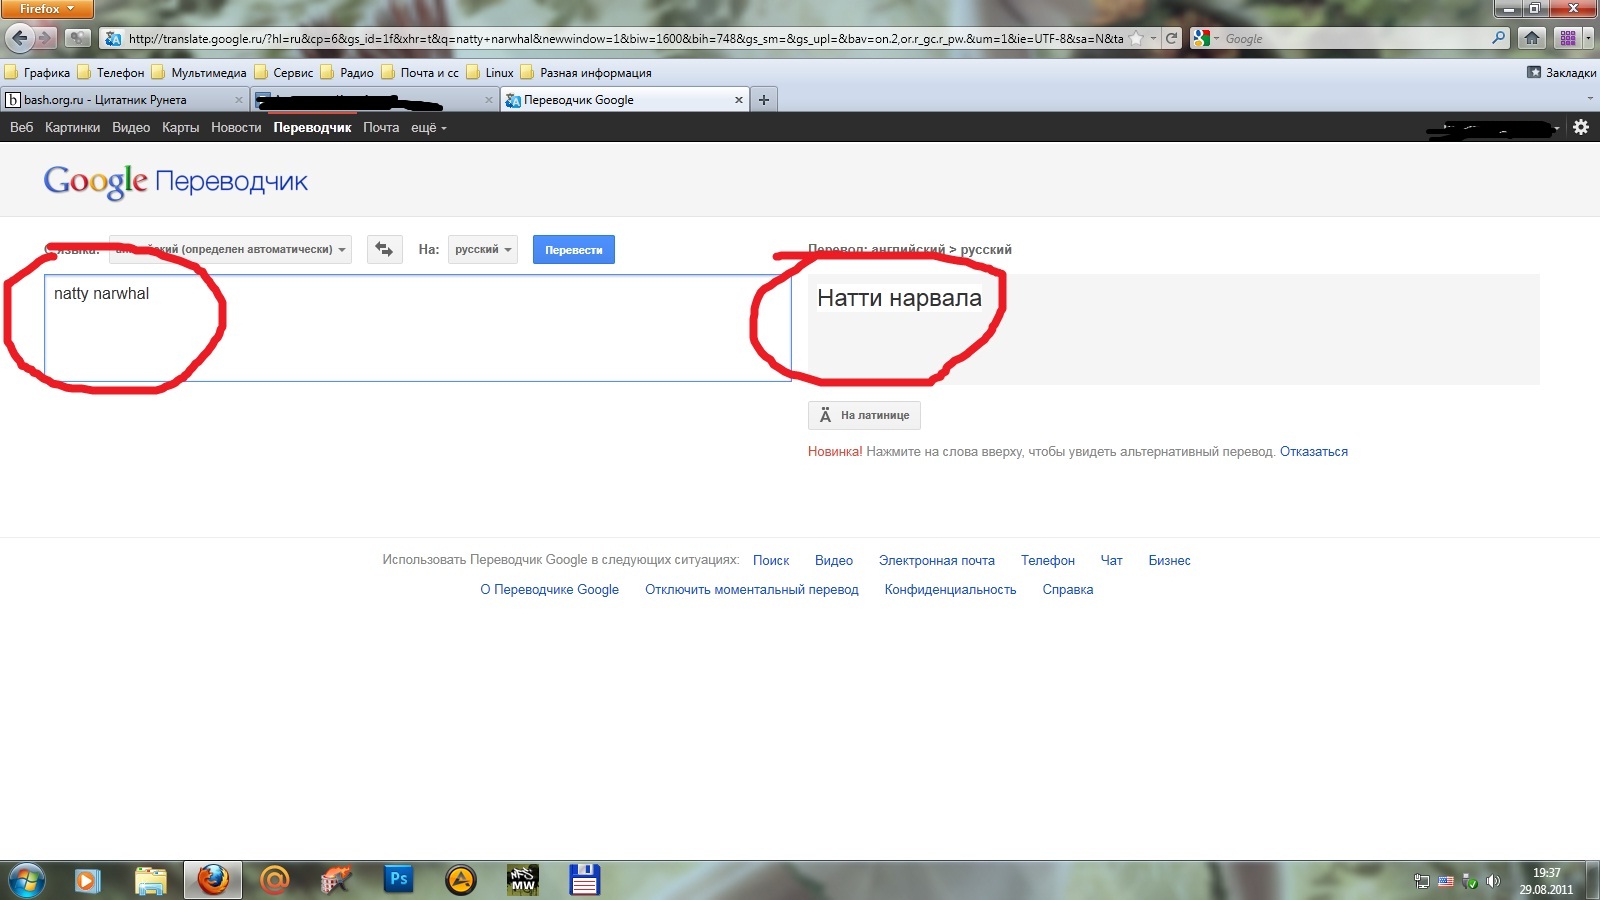Expand the ещё menu in Google bar
This screenshot has height=900, width=1600.
pos(428,128)
